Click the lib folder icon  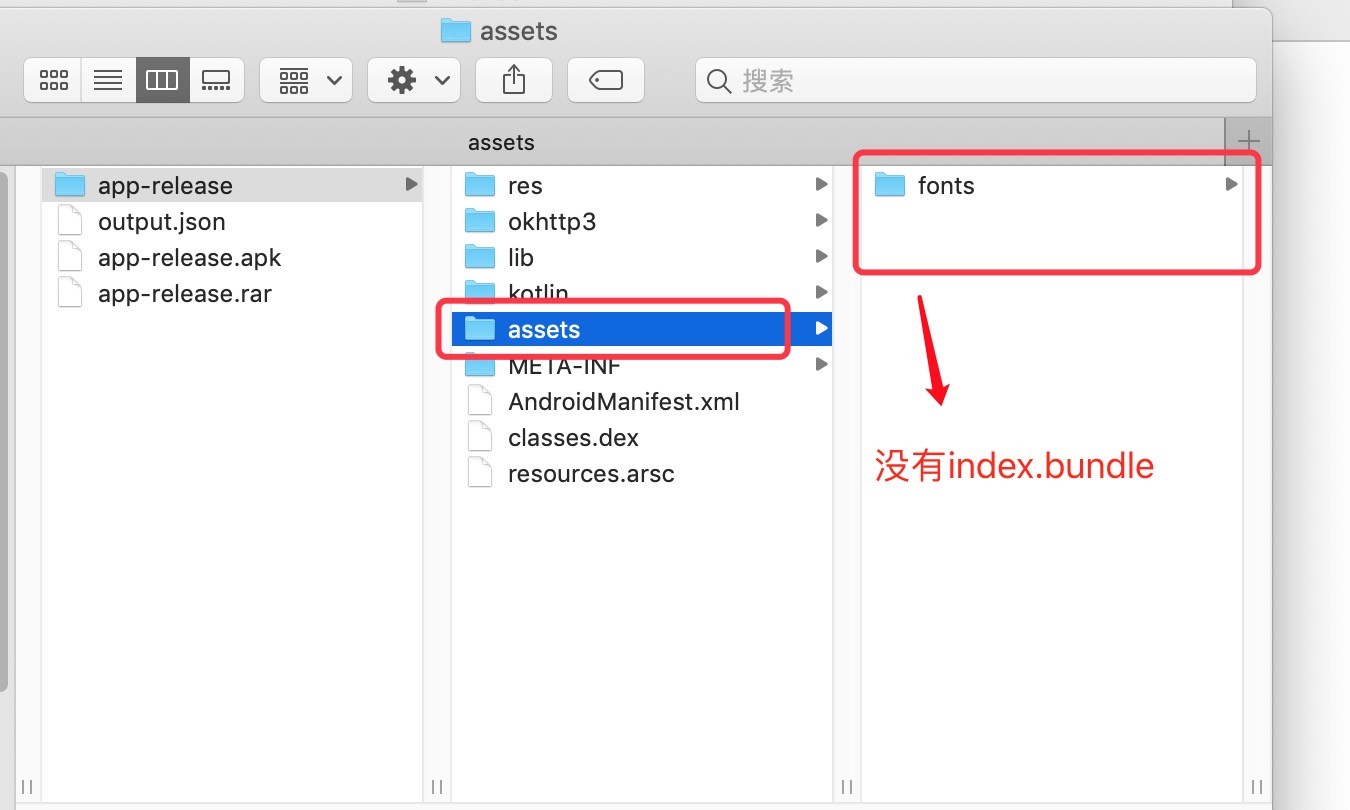[480, 257]
